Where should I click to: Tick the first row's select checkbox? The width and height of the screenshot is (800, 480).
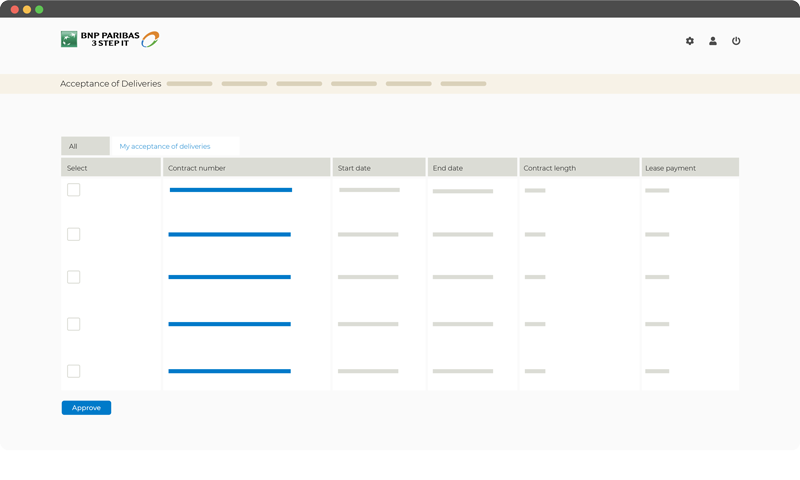pyautogui.click(x=73, y=190)
